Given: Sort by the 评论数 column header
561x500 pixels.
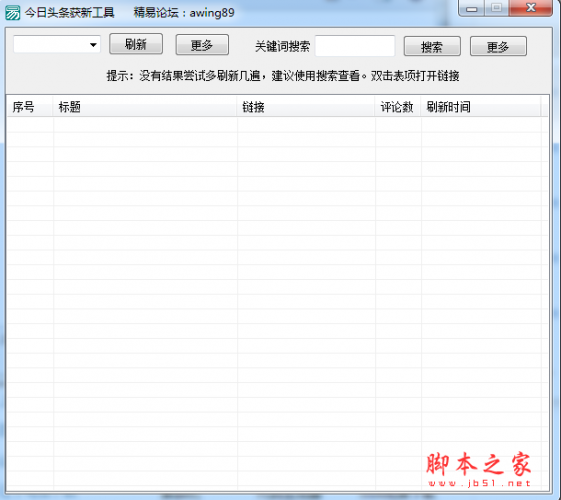Looking at the screenshot, I should coord(397,107).
